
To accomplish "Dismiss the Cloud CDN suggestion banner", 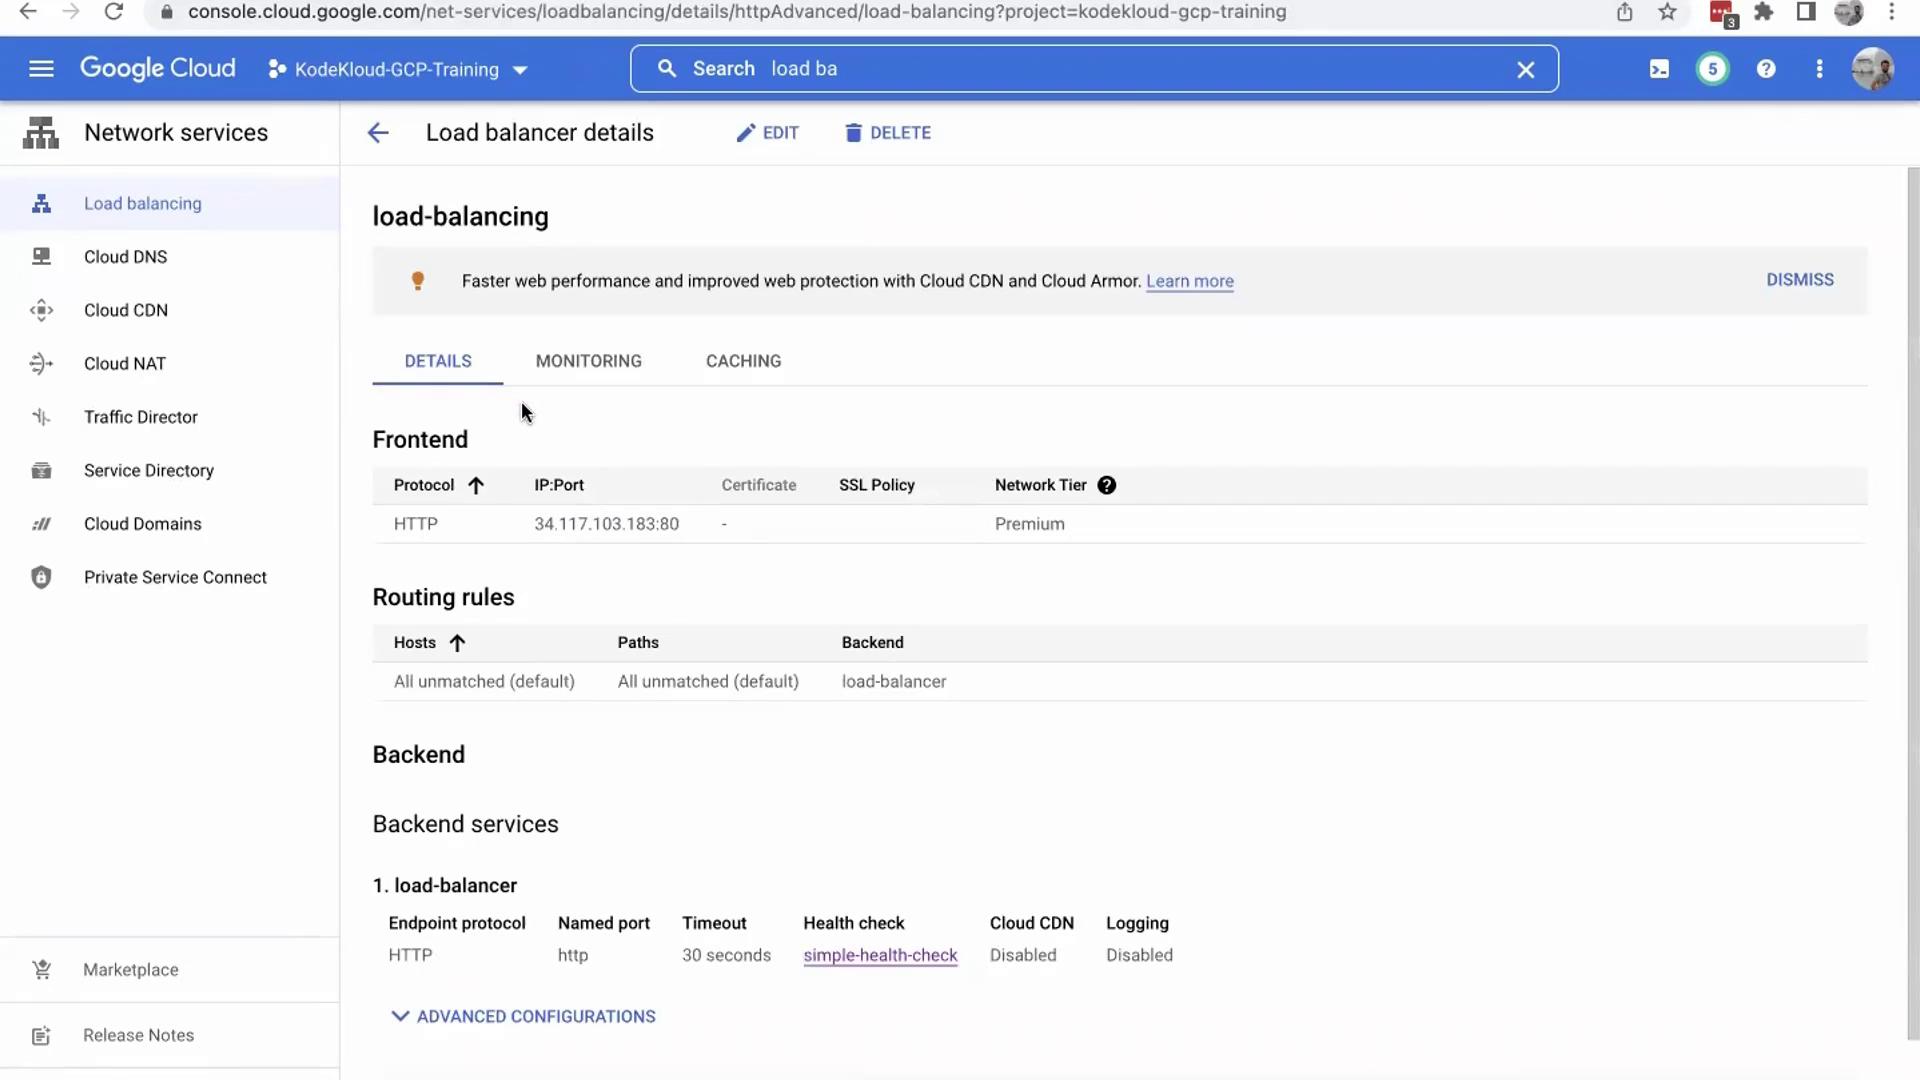I will click(x=1799, y=280).
